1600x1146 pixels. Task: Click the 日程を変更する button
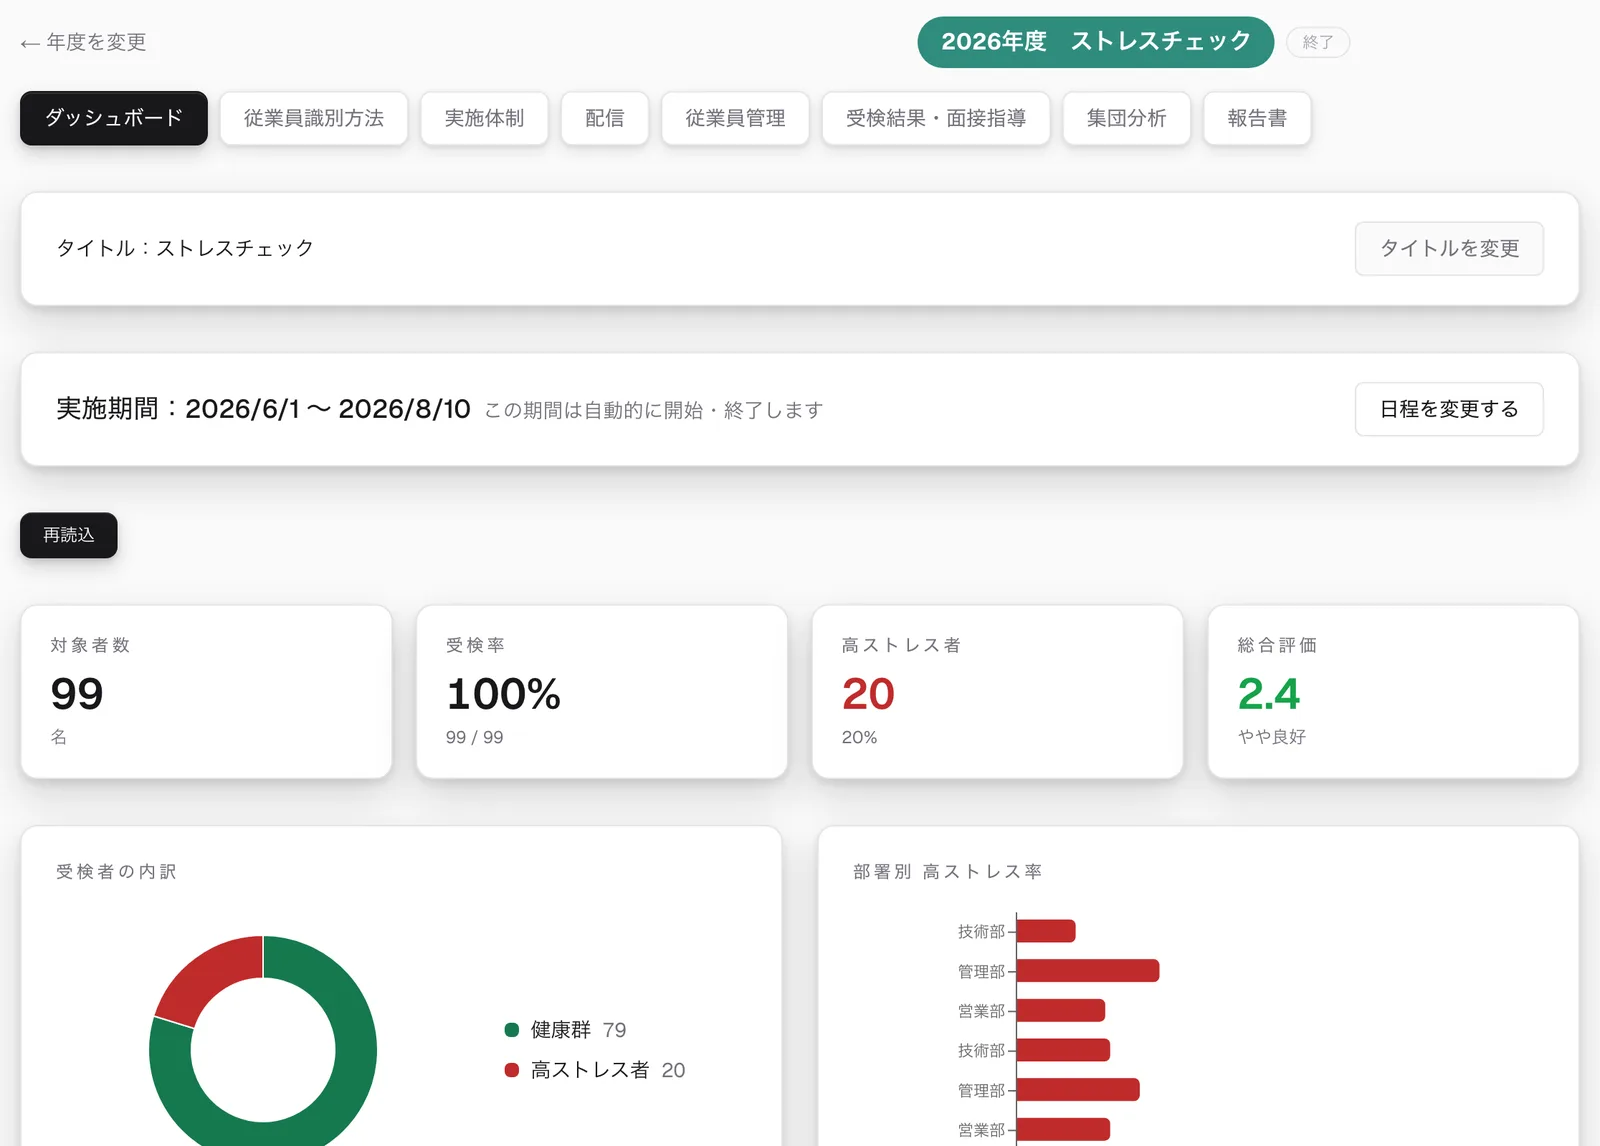click(x=1449, y=409)
